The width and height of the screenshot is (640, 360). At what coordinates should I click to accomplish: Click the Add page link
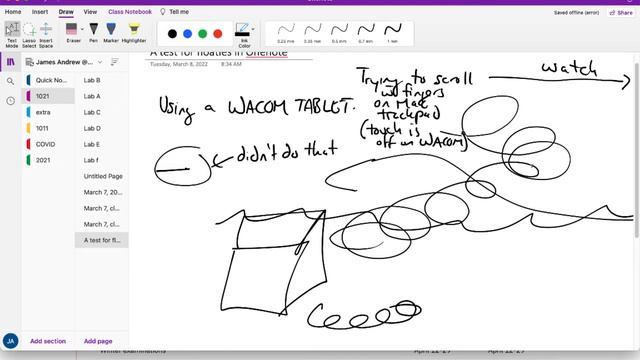(x=98, y=341)
